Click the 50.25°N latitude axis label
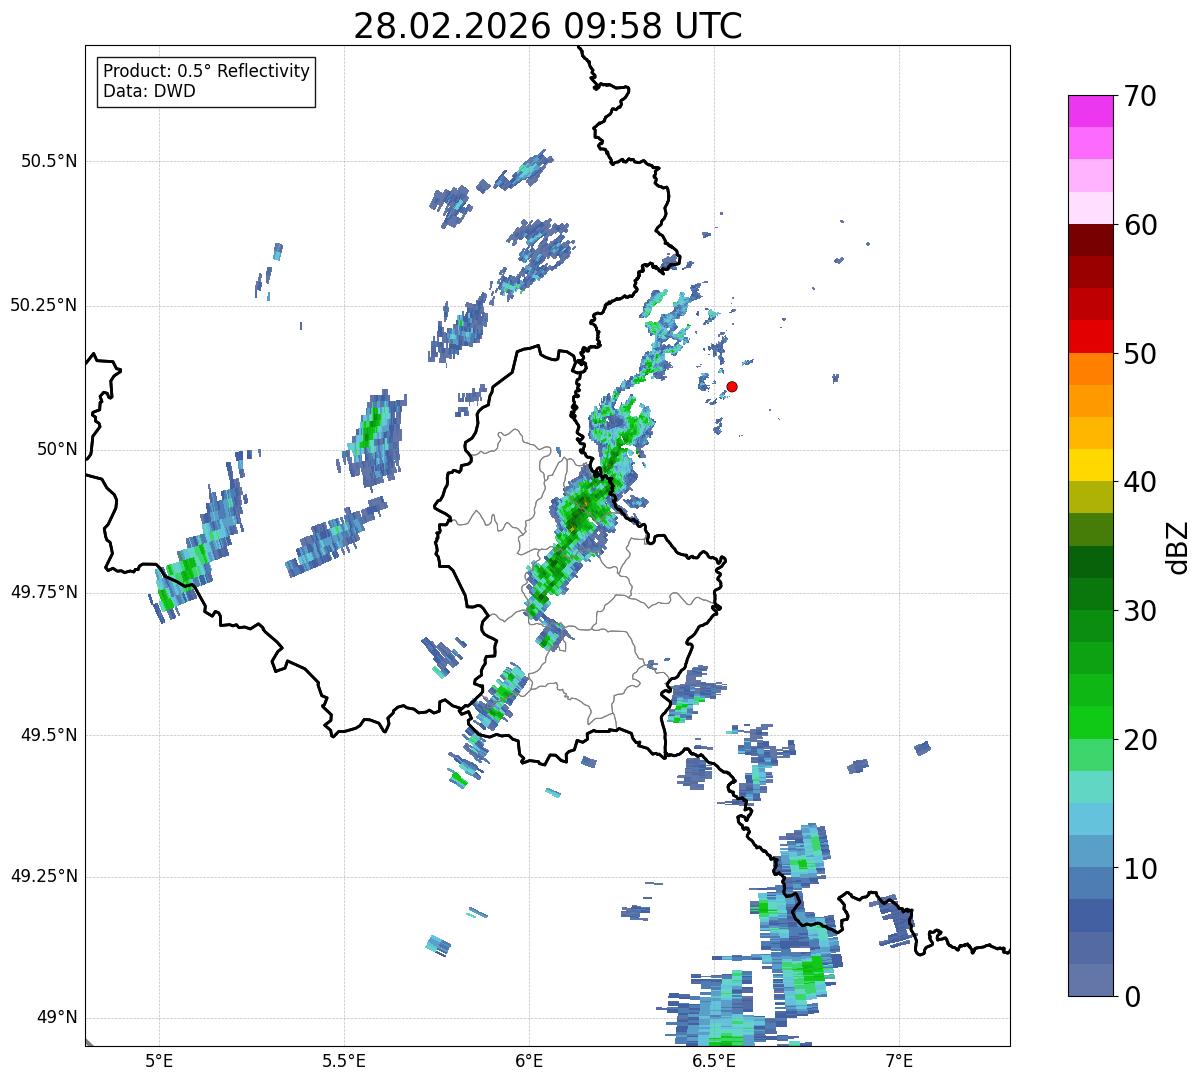This screenshot has height=1081, width=1202. pyautogui.click(x=44, y=305)
